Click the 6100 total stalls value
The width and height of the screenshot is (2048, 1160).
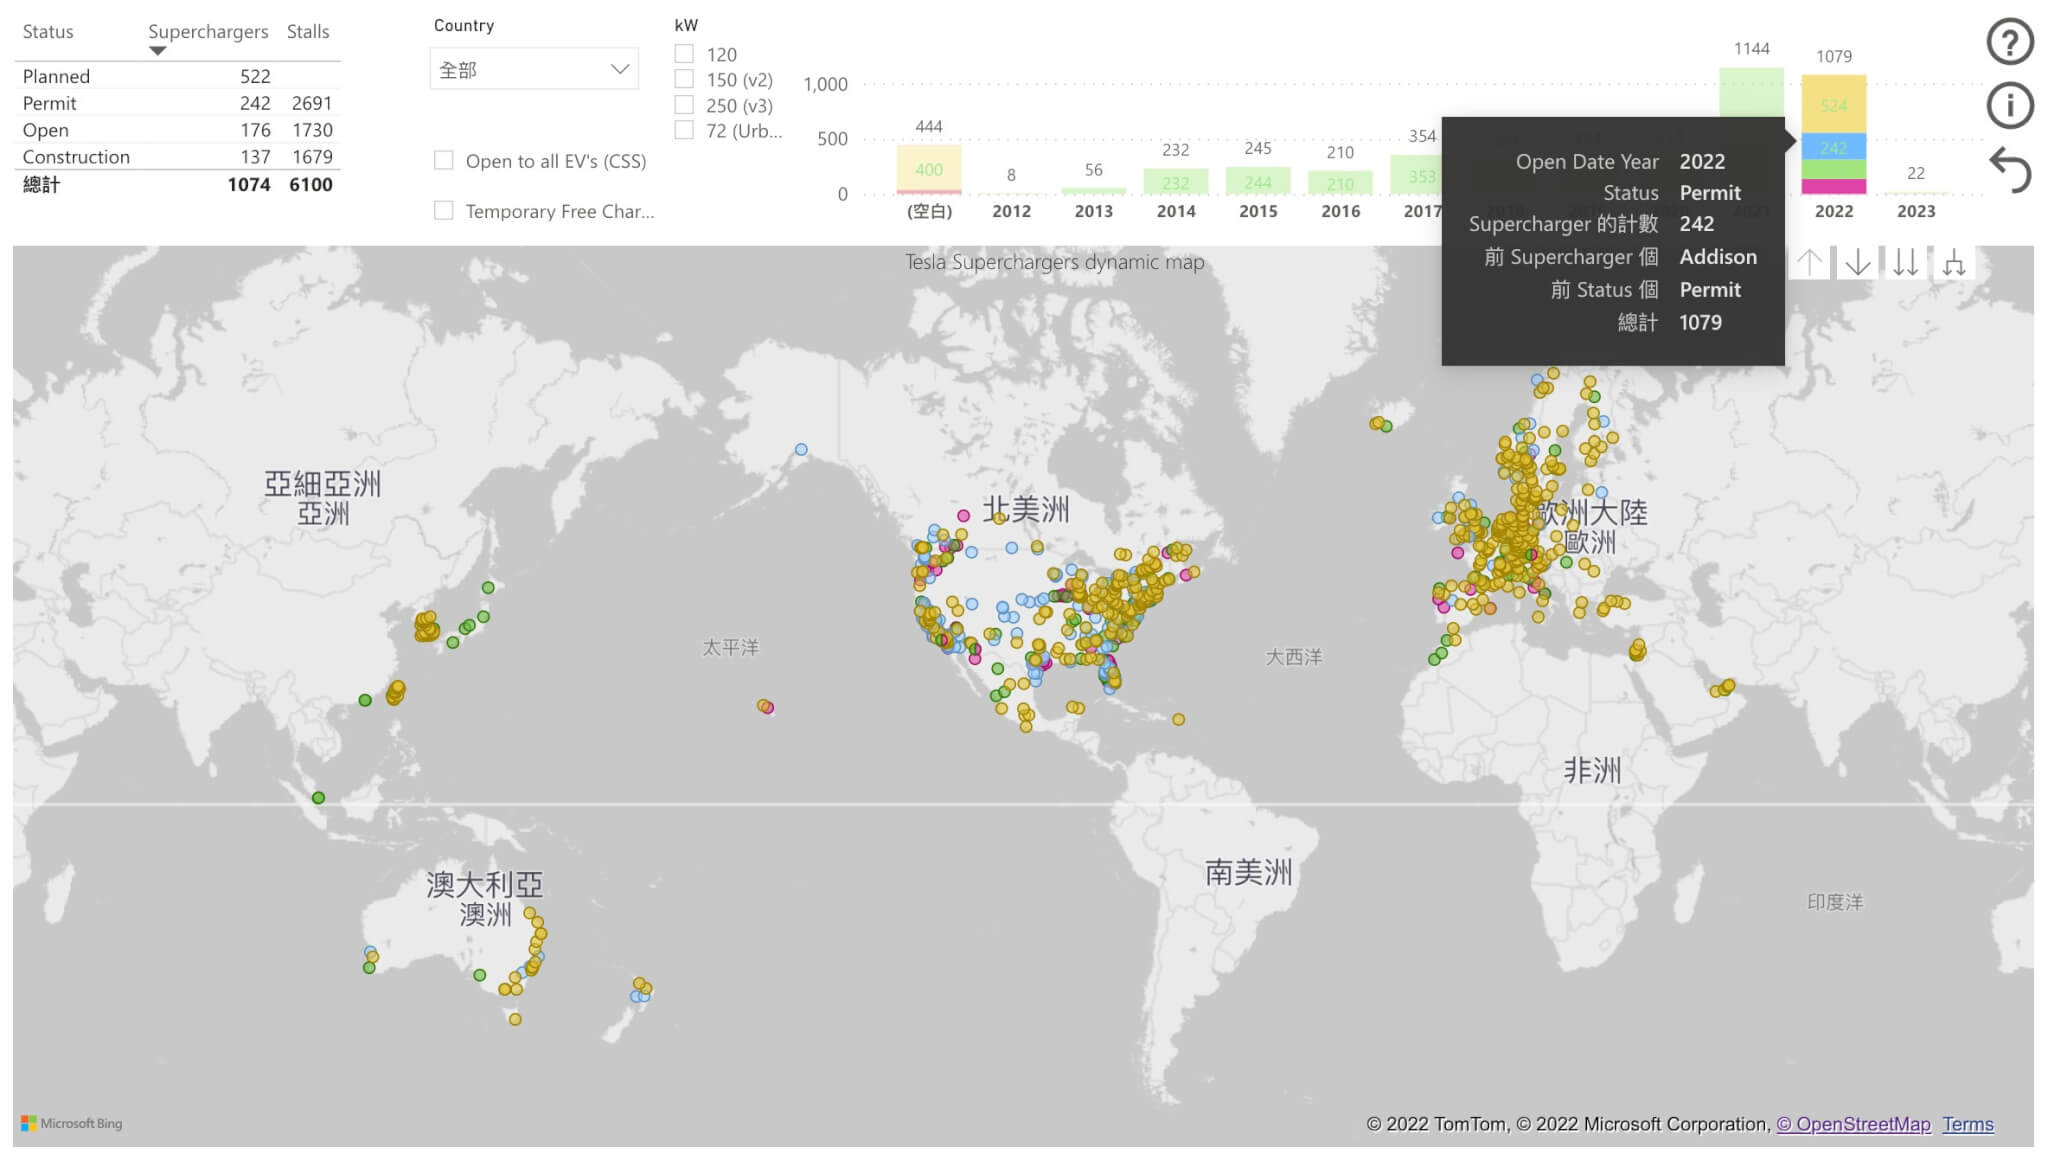pyautogui.click(x=310, y=184)
